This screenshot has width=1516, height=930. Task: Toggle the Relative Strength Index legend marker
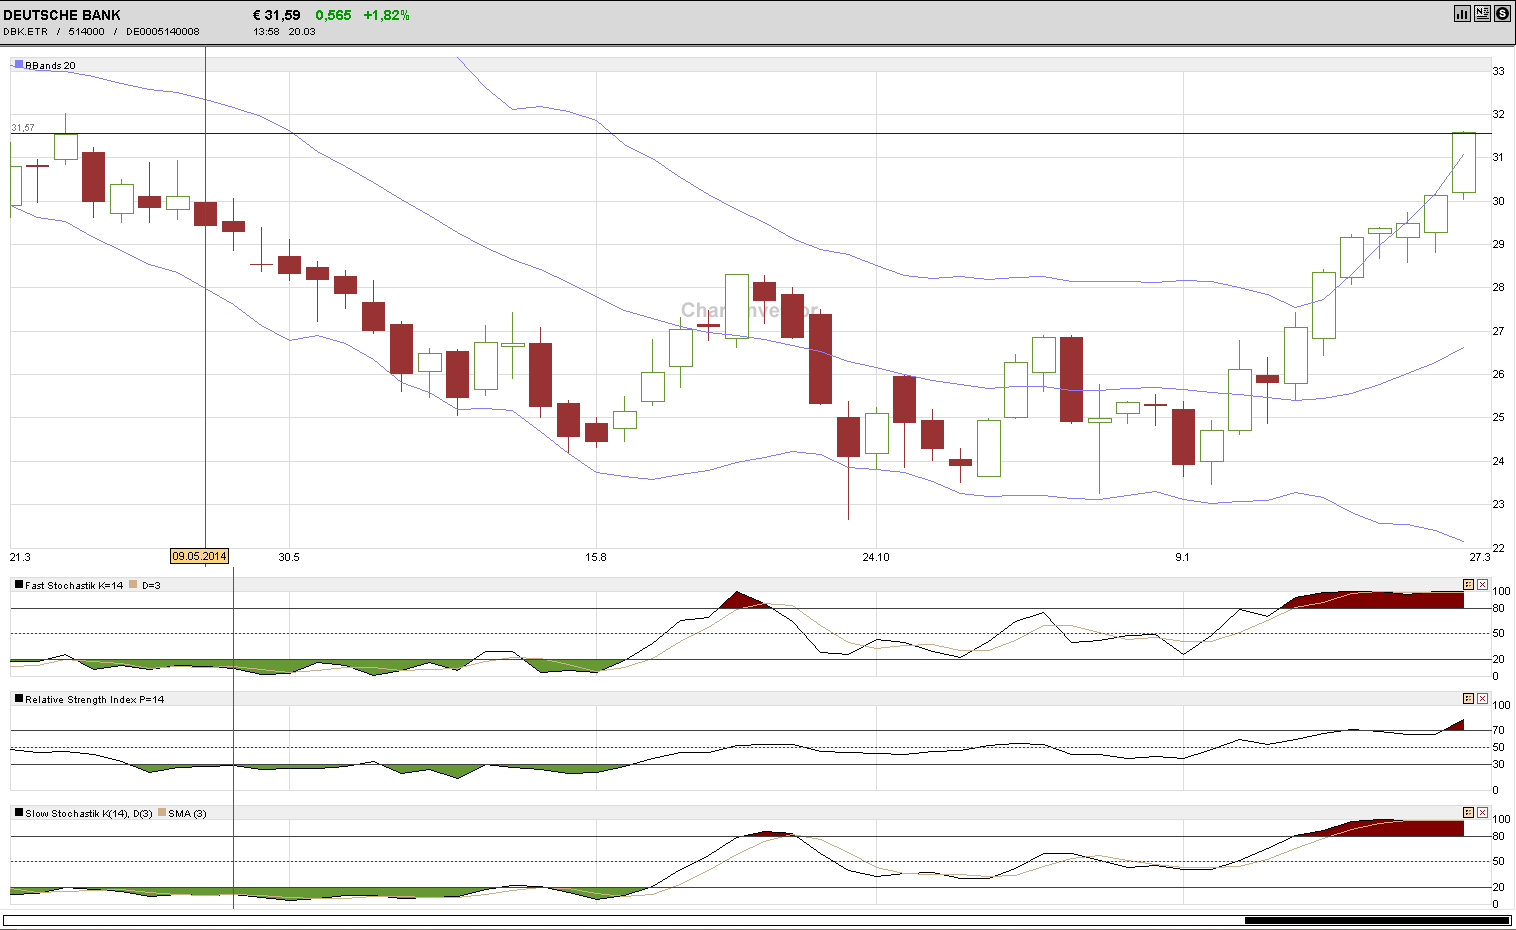click(x=17, y=699)
